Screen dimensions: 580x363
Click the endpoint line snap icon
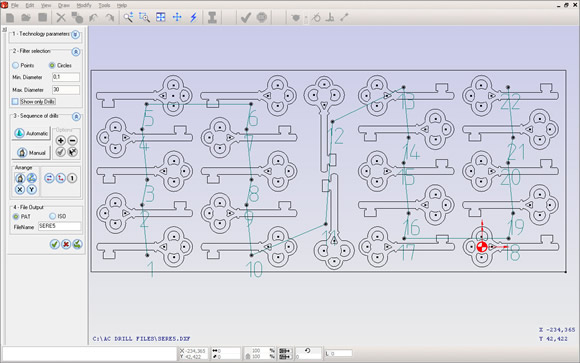[344, 17]
